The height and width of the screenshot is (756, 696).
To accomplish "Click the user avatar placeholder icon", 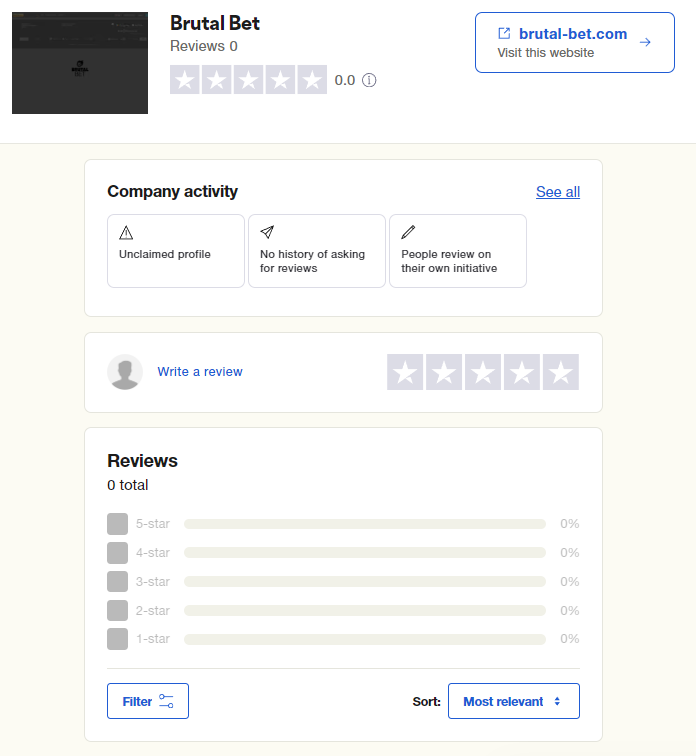I will 125,372.
